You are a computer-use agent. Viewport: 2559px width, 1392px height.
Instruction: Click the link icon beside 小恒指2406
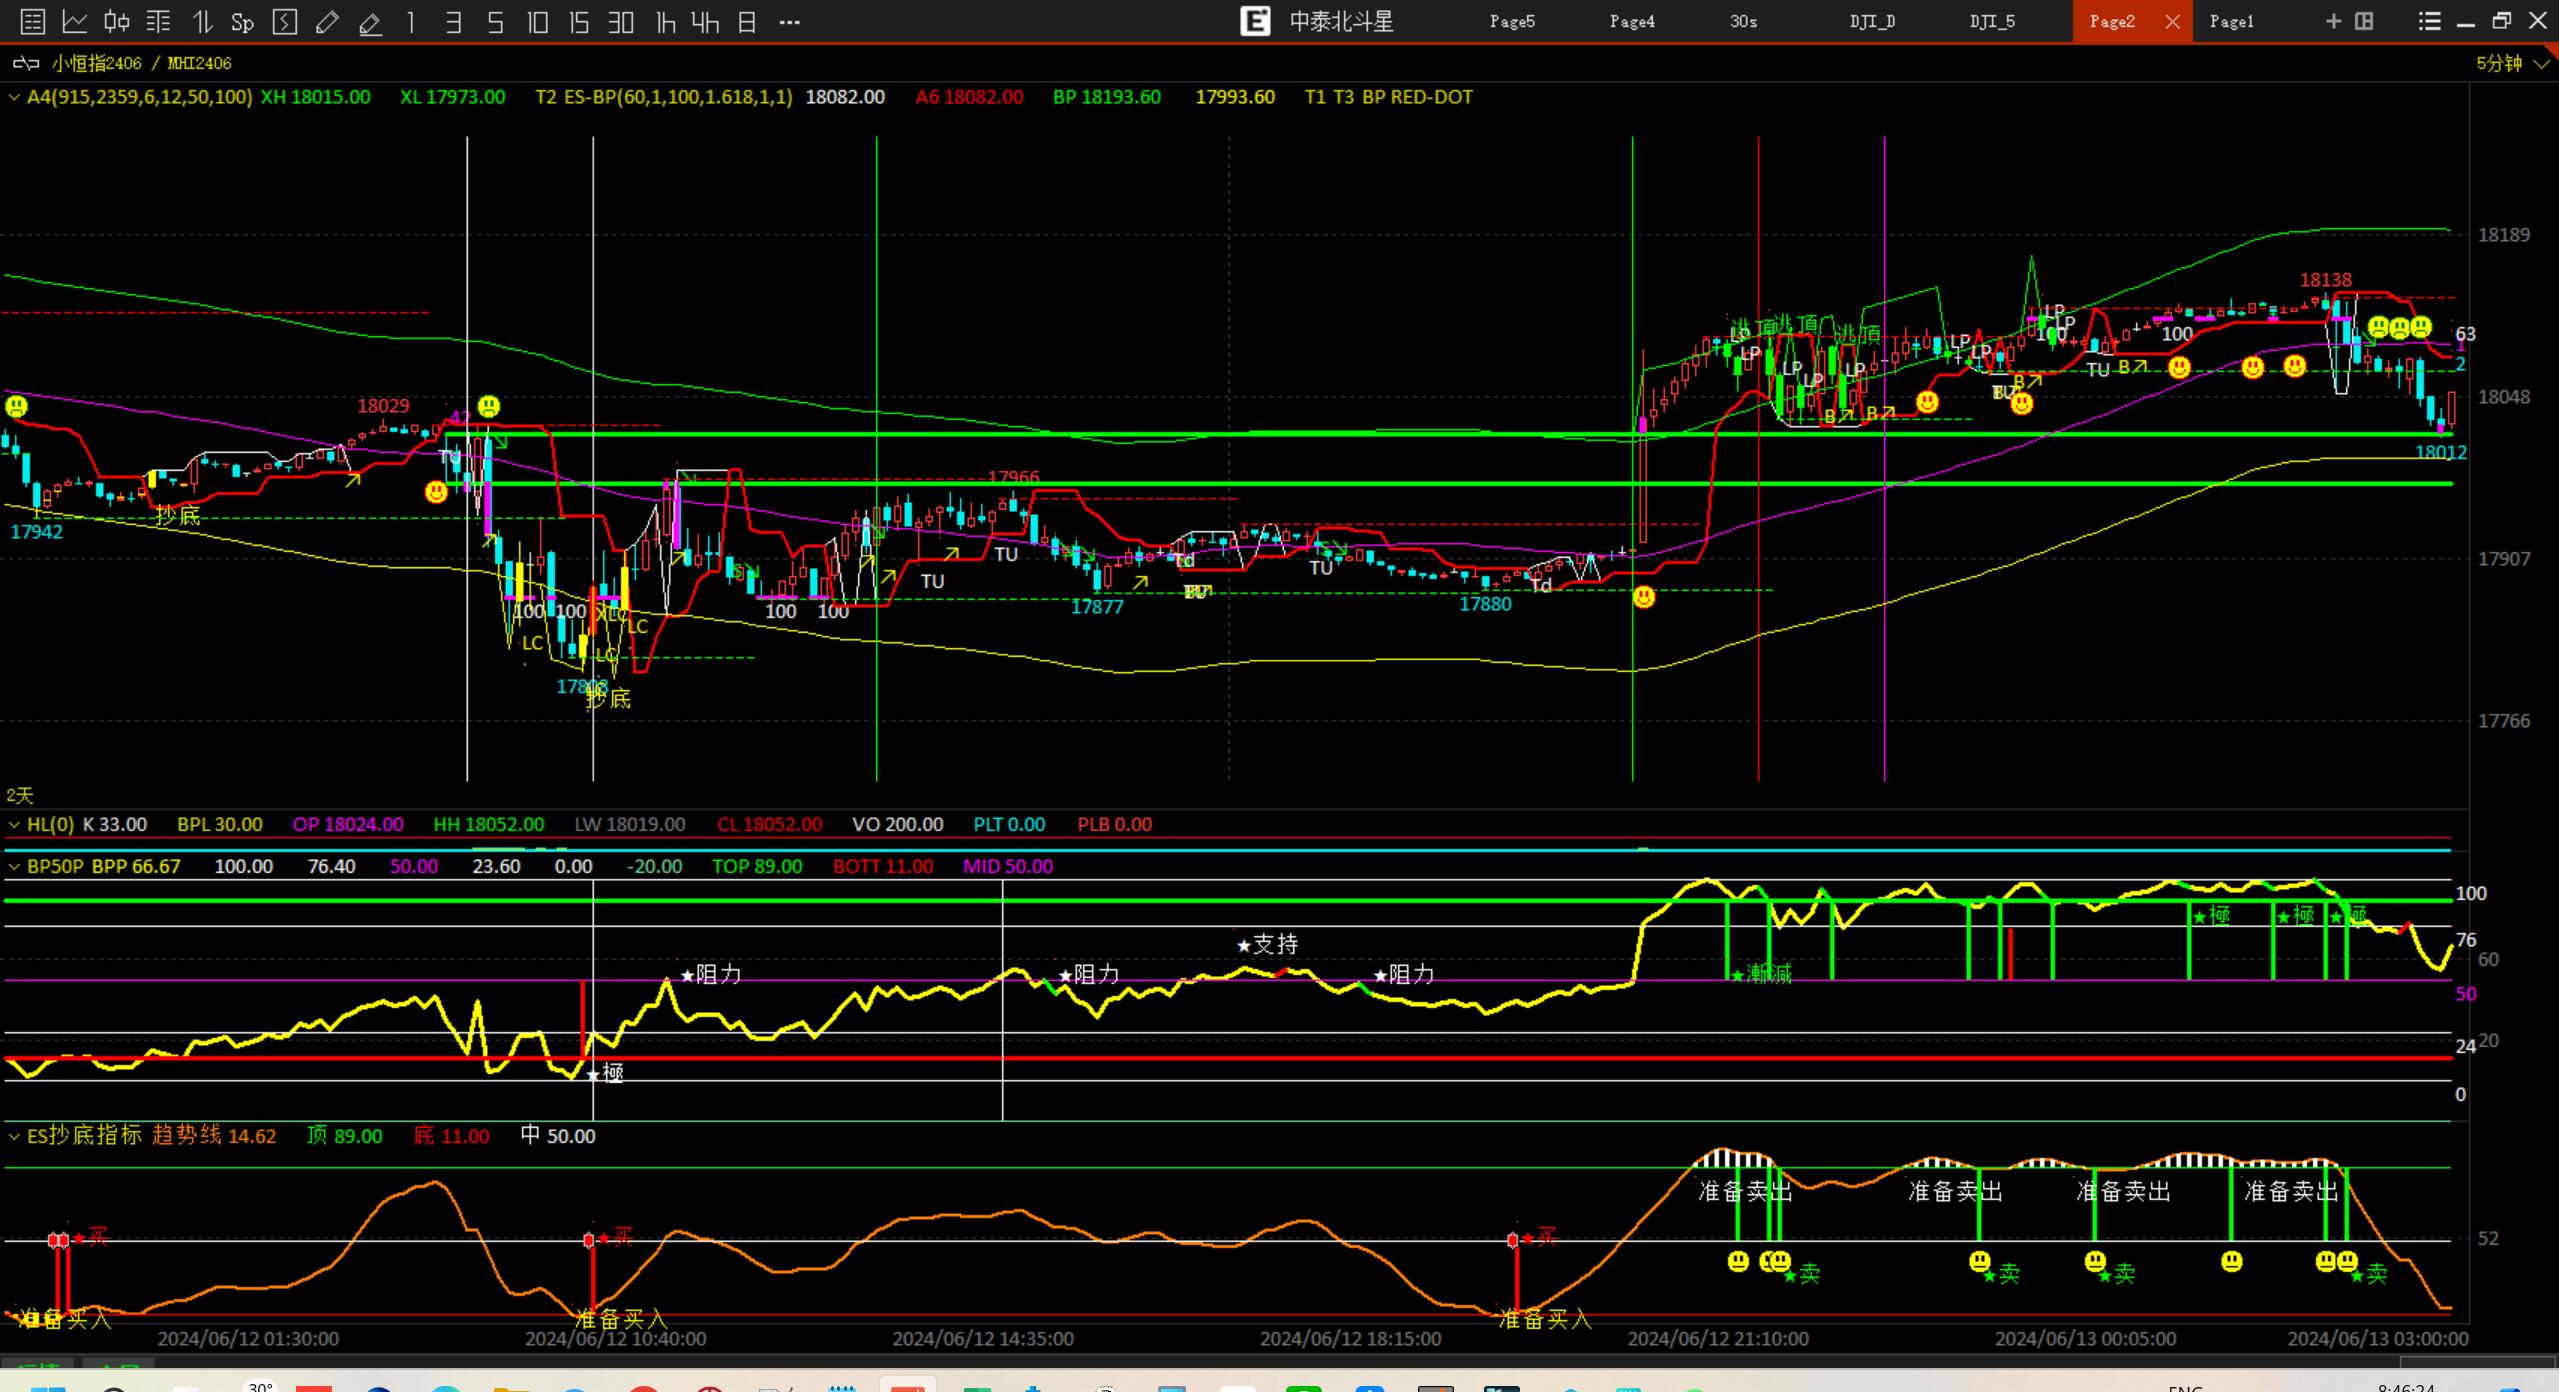coord(25,63)
